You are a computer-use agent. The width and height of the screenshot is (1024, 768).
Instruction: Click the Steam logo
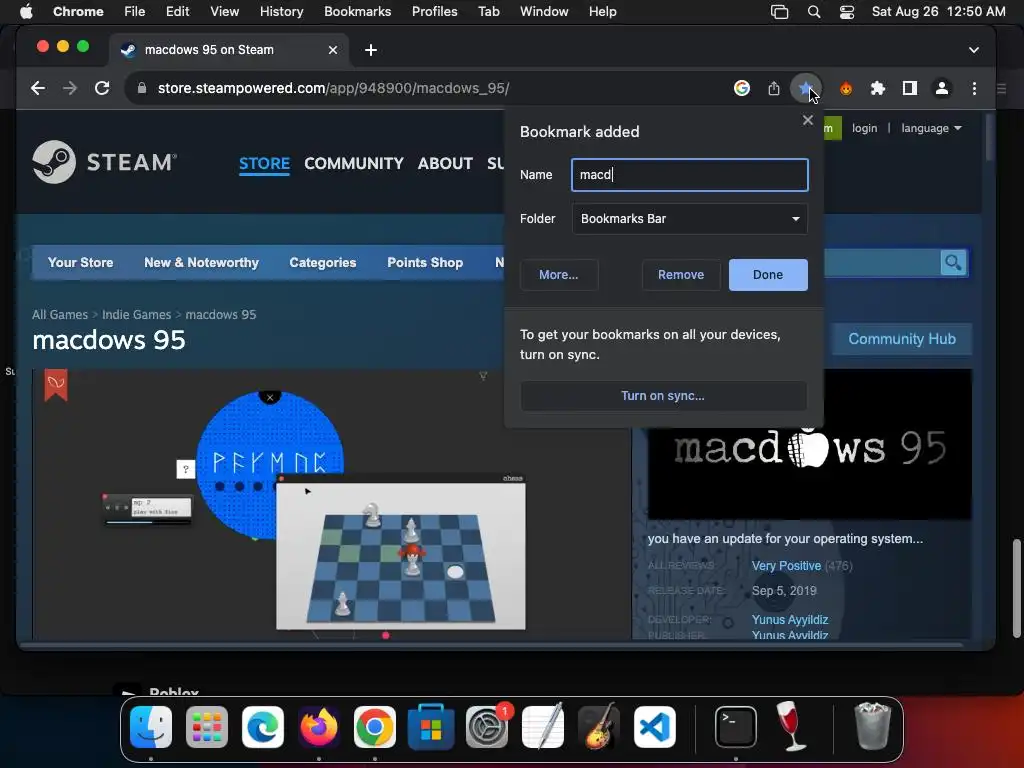[x=104, y=162]
